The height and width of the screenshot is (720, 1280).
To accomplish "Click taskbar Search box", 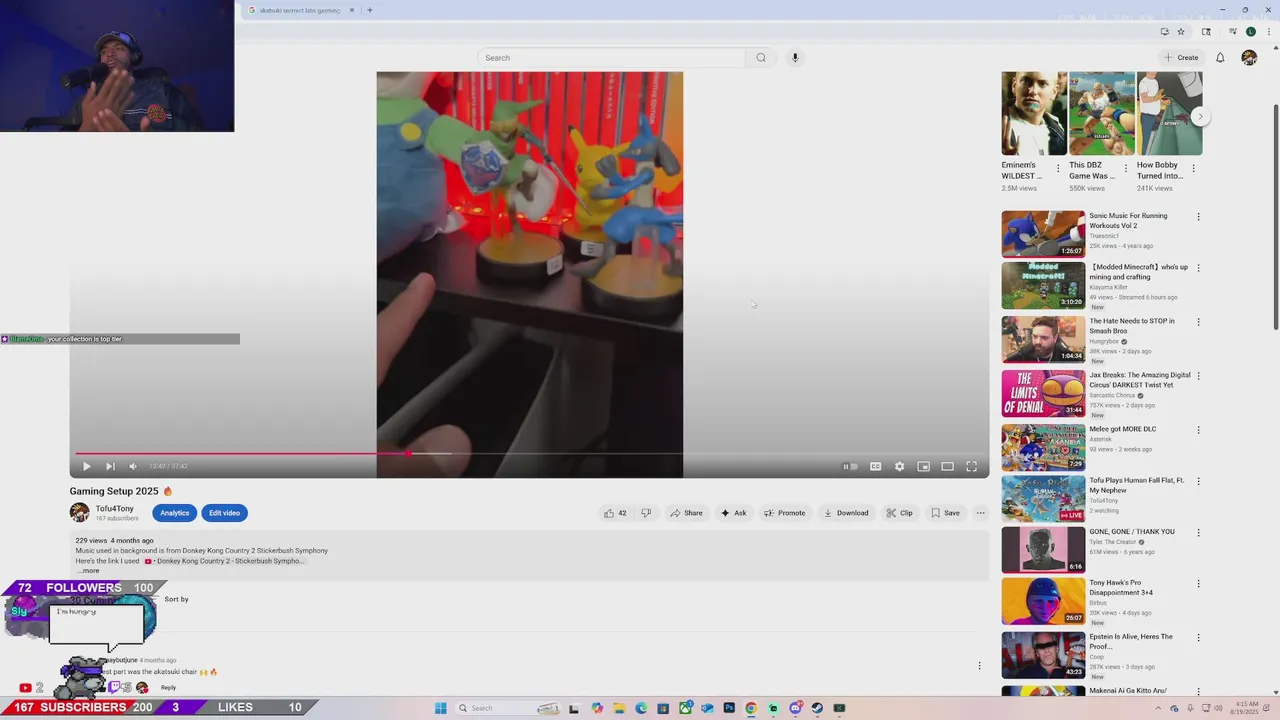I will [x=508, y=708].
